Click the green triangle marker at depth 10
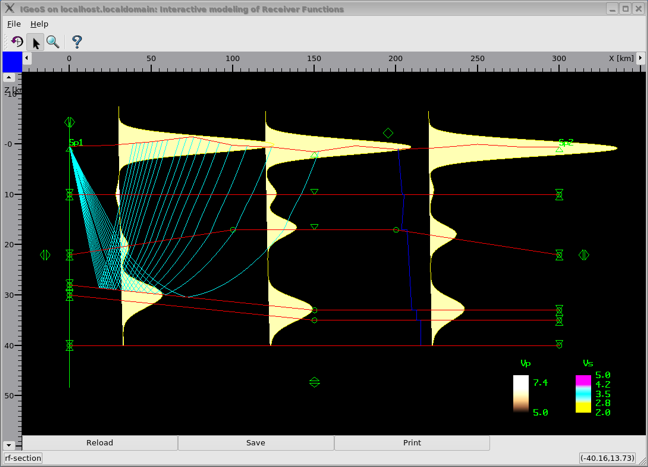648x467 pixels. (x=314, y=192)
